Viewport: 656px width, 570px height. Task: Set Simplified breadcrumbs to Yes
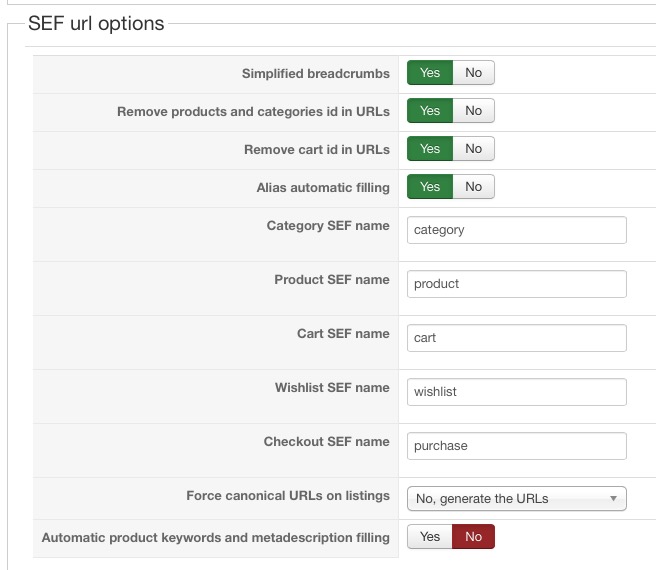coord(430,73)
